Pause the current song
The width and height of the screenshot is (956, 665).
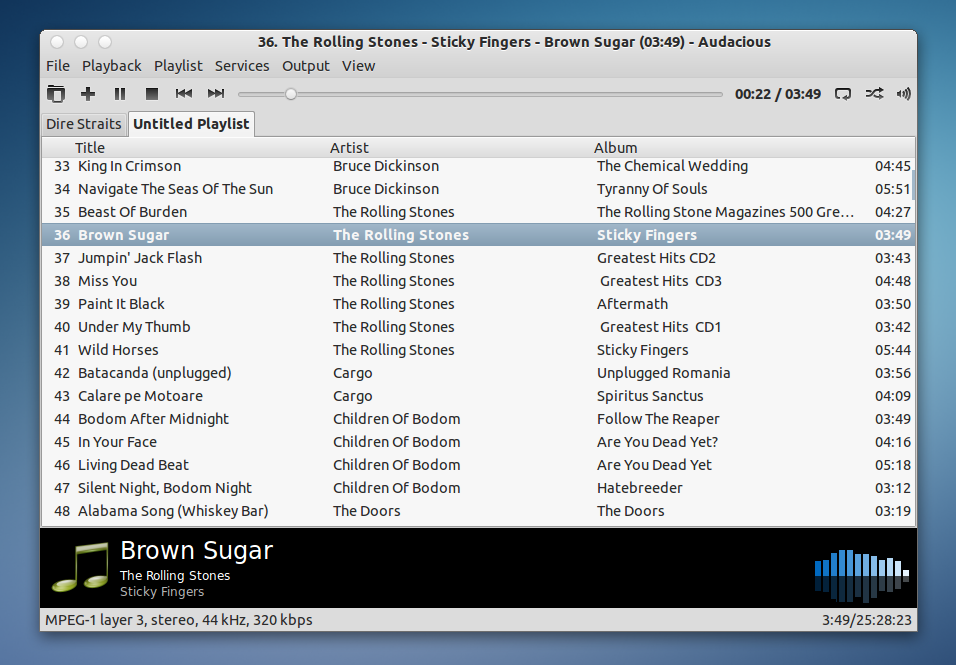(x=120, y=94)
